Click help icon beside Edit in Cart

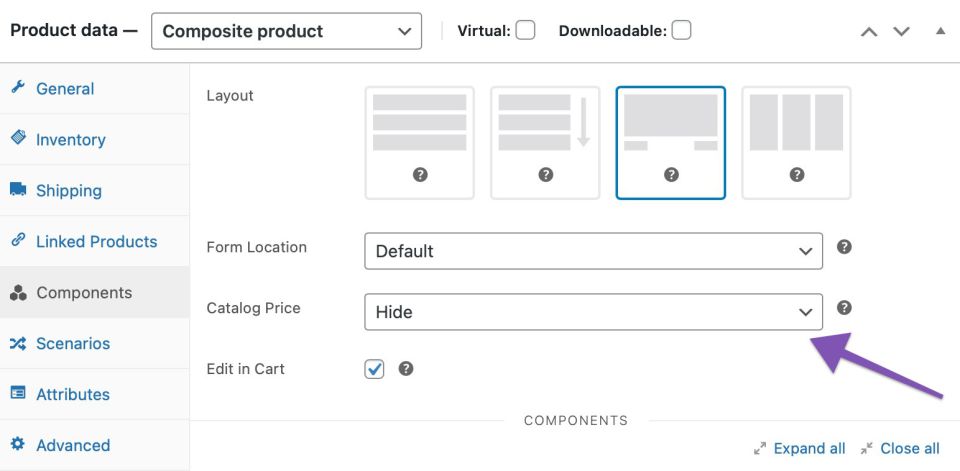[406, 369]
